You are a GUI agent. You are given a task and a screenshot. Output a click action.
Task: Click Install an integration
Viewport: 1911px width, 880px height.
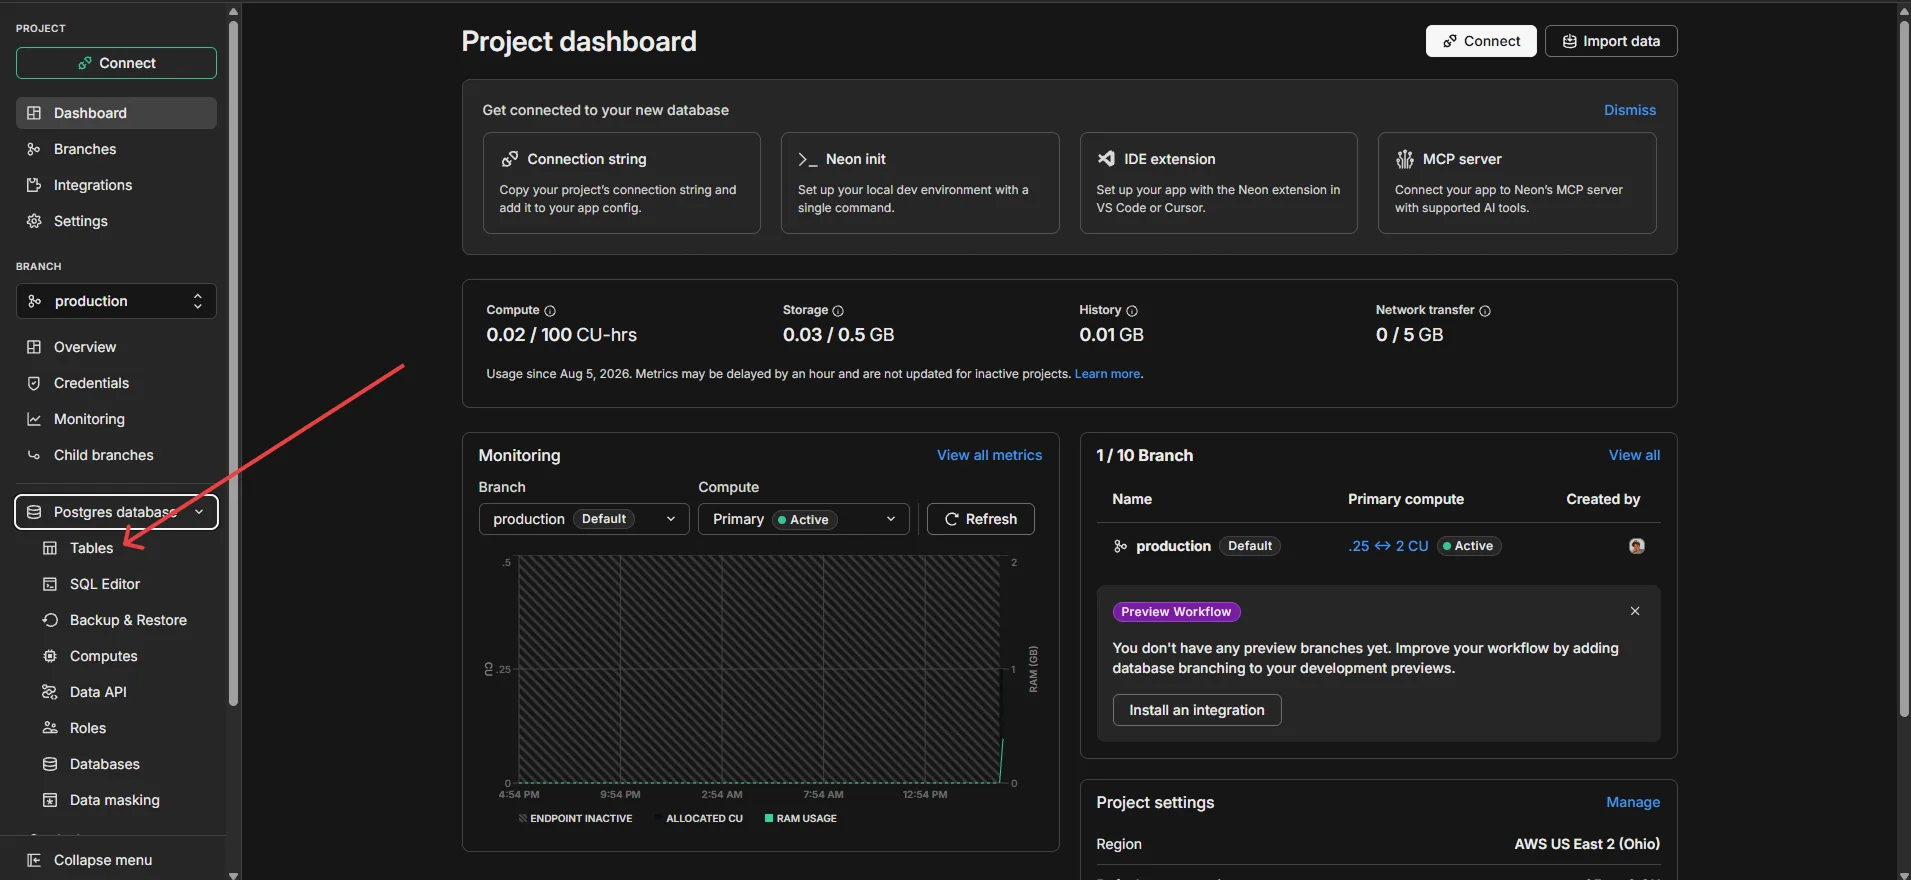(x=1197, y=710)
